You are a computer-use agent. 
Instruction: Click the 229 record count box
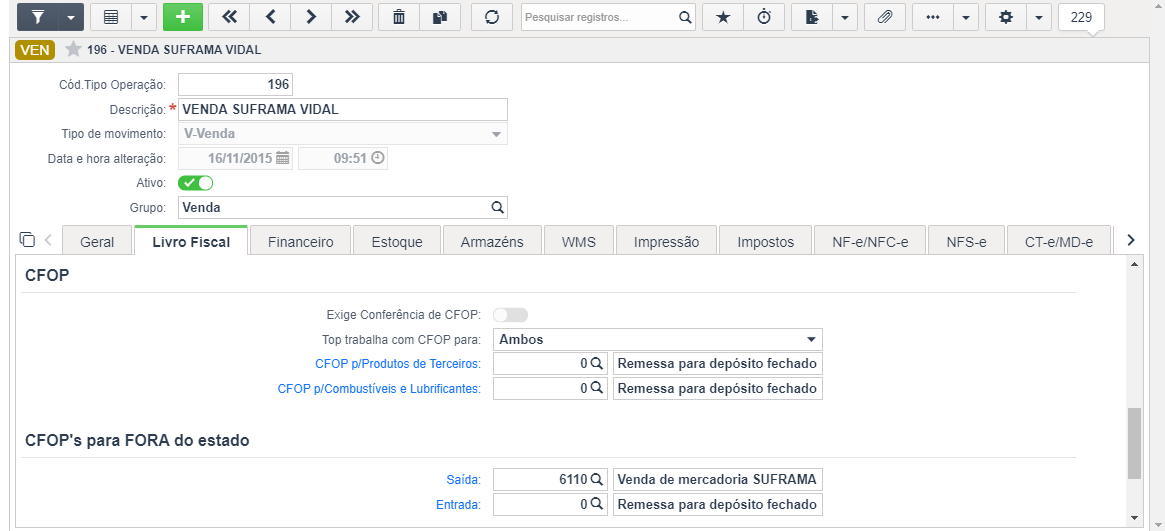1081,17
